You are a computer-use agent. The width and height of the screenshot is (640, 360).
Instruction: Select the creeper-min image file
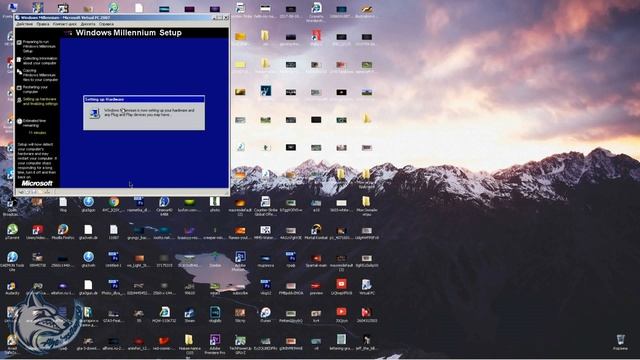click(215, 232)
